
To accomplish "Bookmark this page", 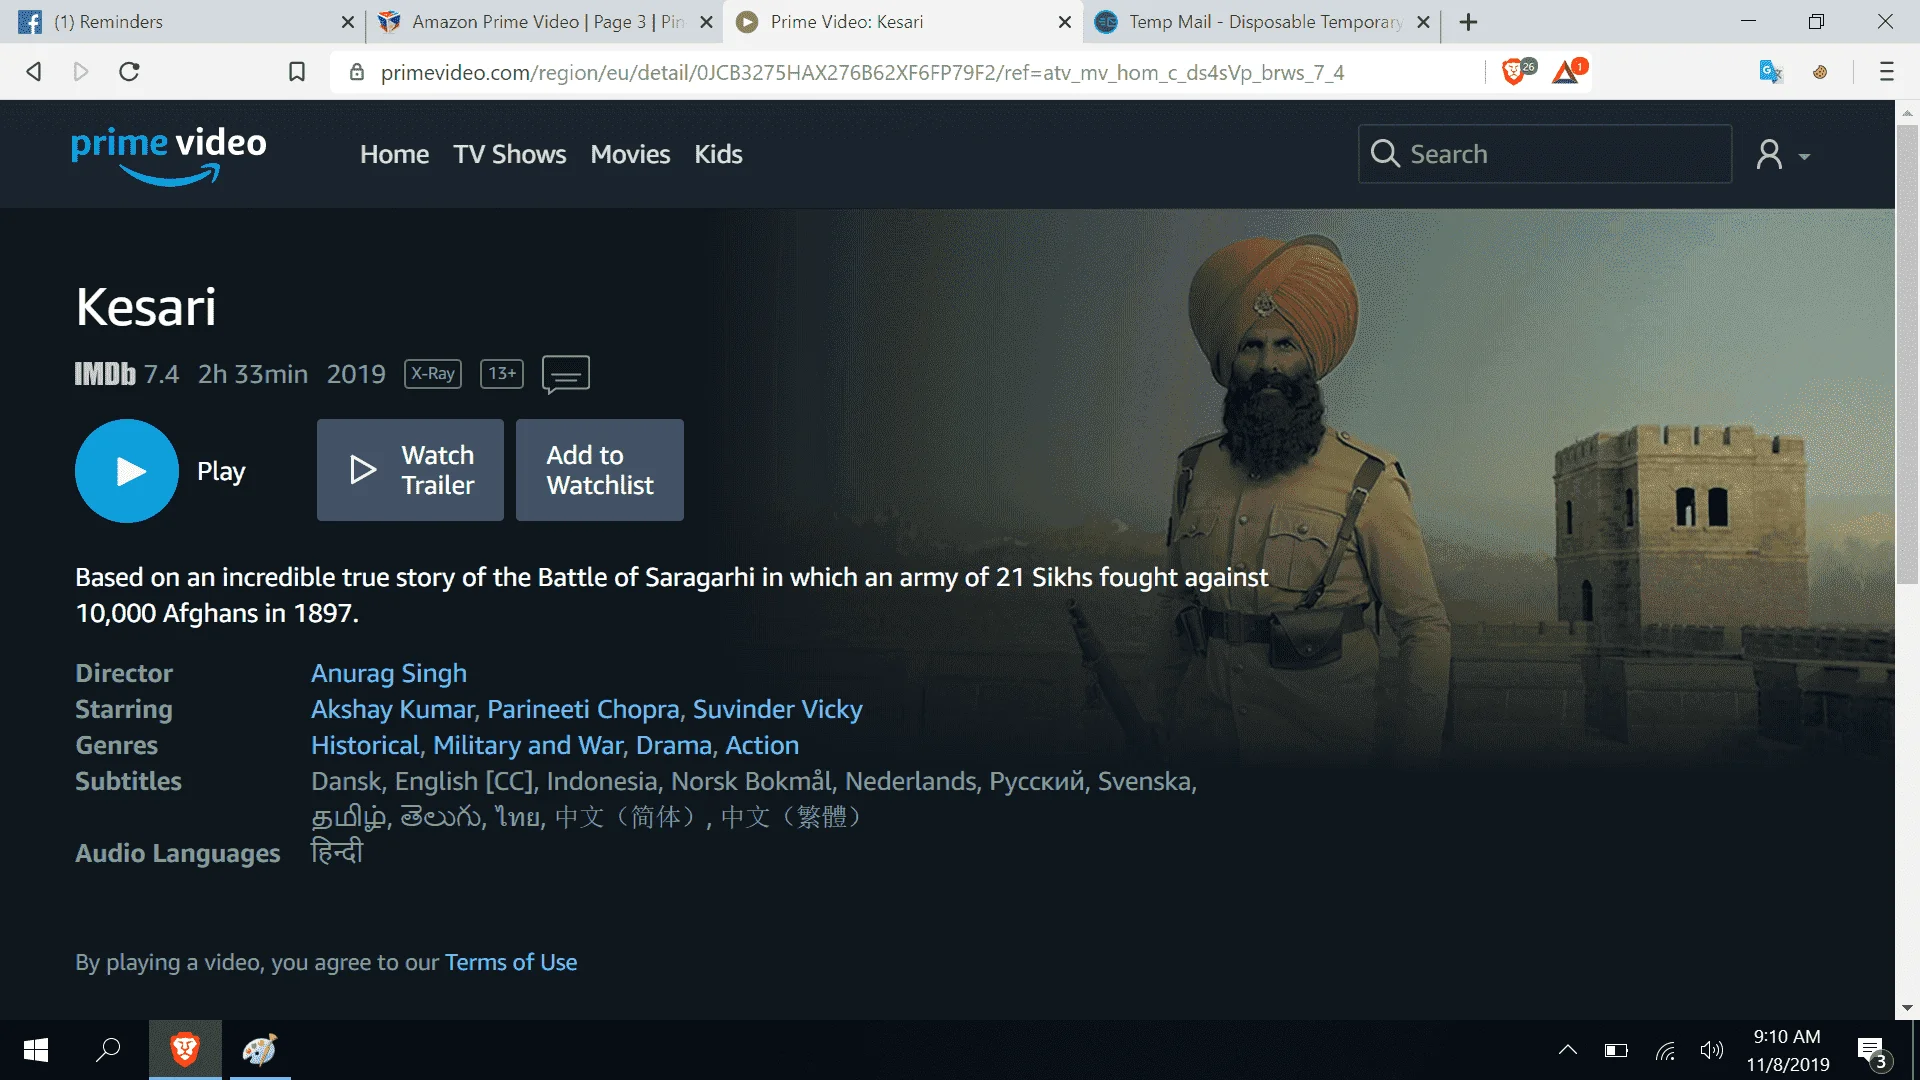I will click(297, 71).
